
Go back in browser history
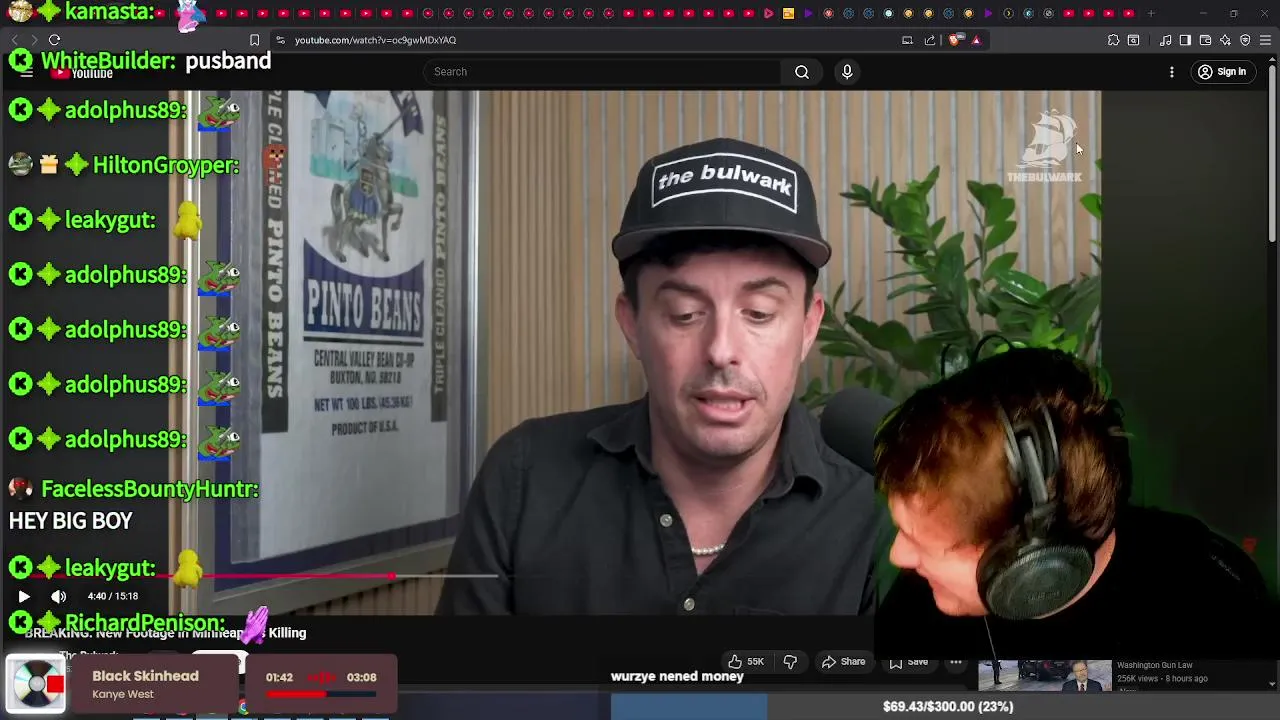click(x=14, y=40)
